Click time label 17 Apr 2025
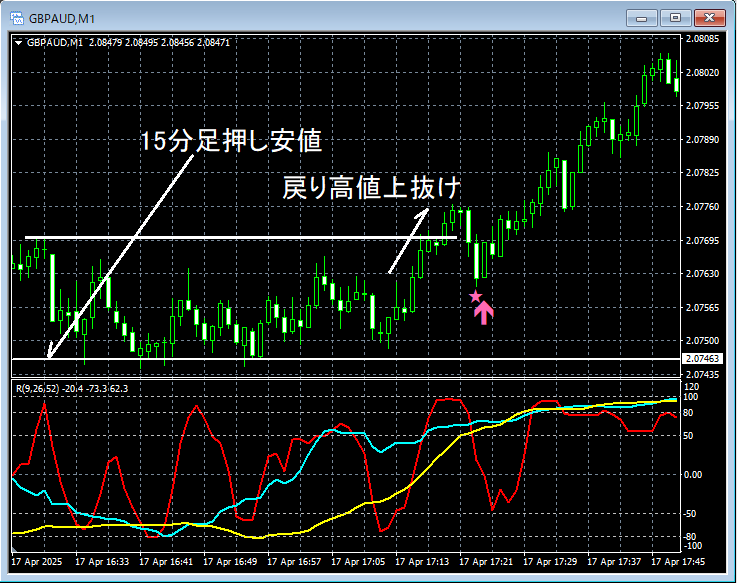 (x=37, y=562)
